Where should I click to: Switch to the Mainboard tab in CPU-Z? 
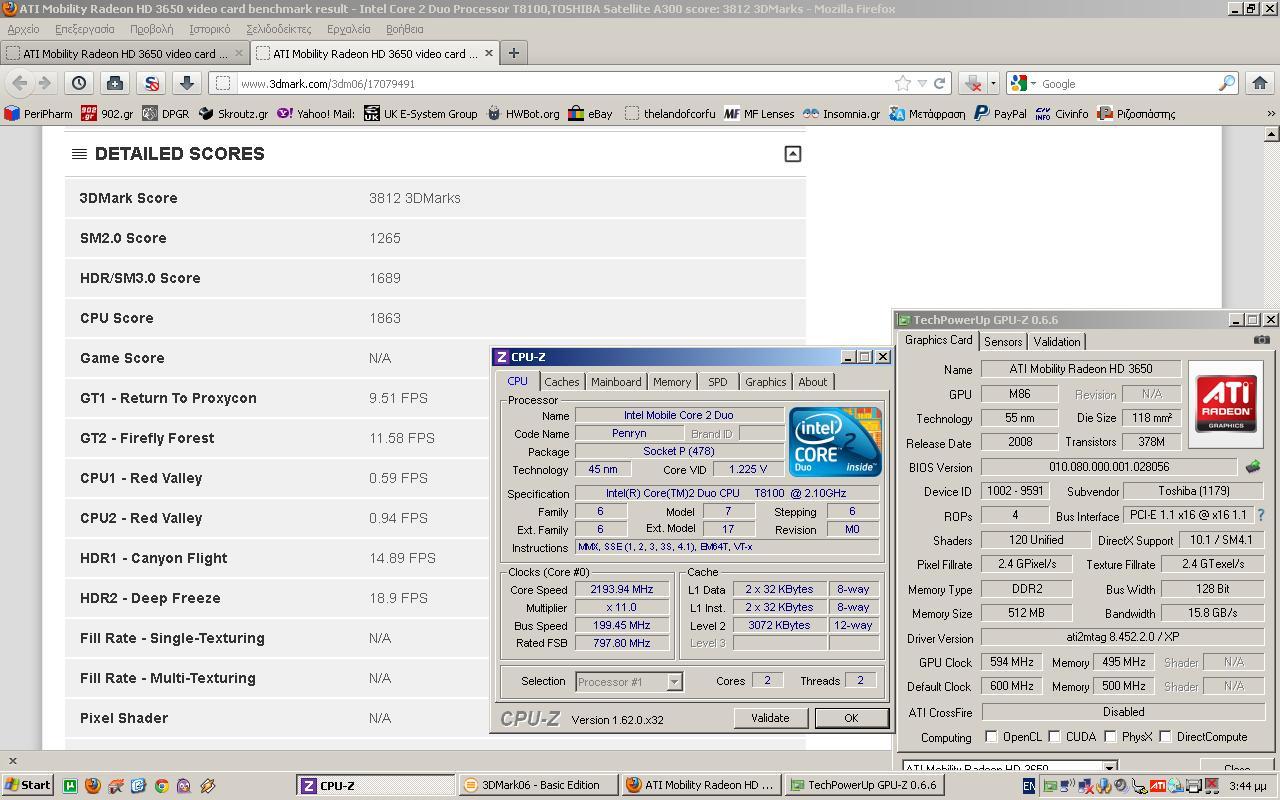coord(616,382)
